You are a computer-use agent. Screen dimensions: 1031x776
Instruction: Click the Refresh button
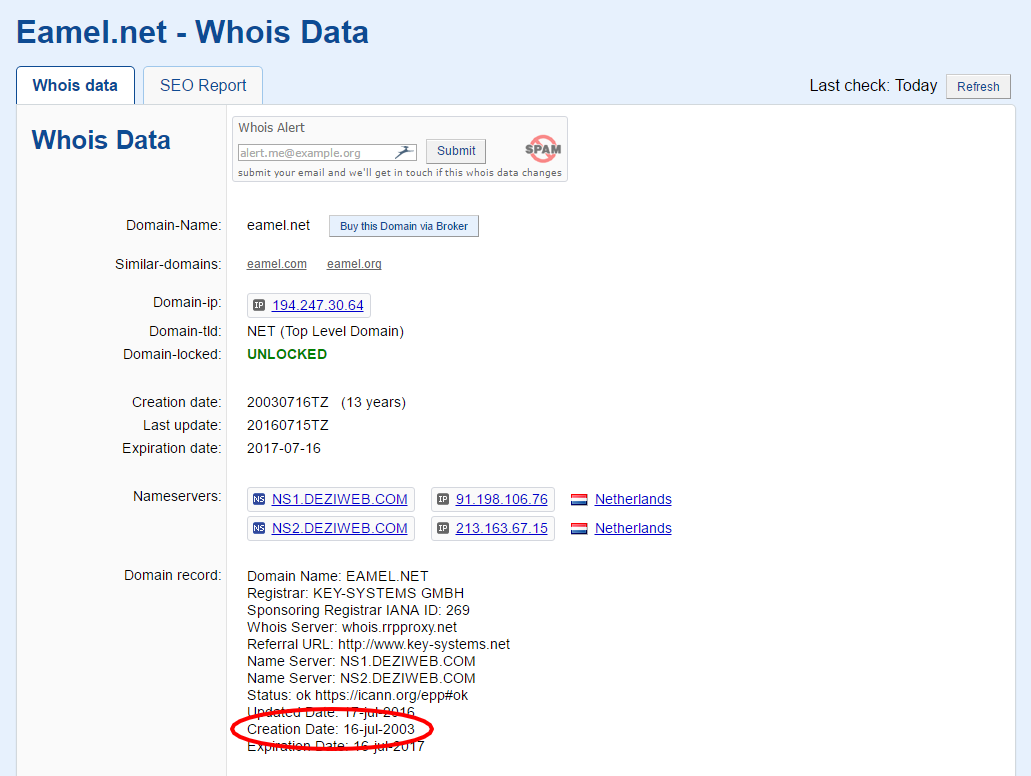pos(978,86)
